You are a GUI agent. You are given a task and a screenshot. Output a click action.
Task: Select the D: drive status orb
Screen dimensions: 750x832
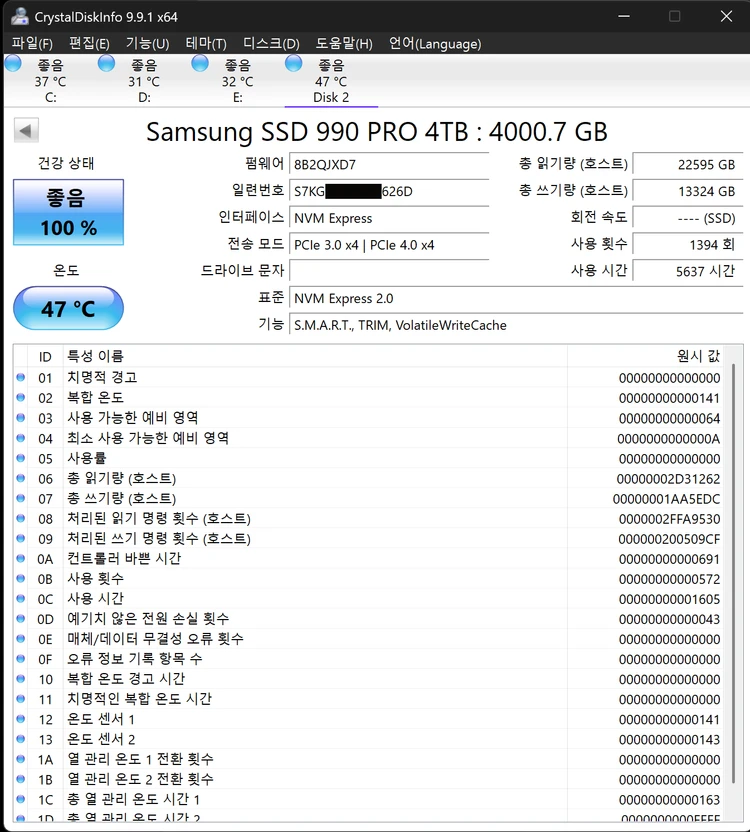[107, 63]
